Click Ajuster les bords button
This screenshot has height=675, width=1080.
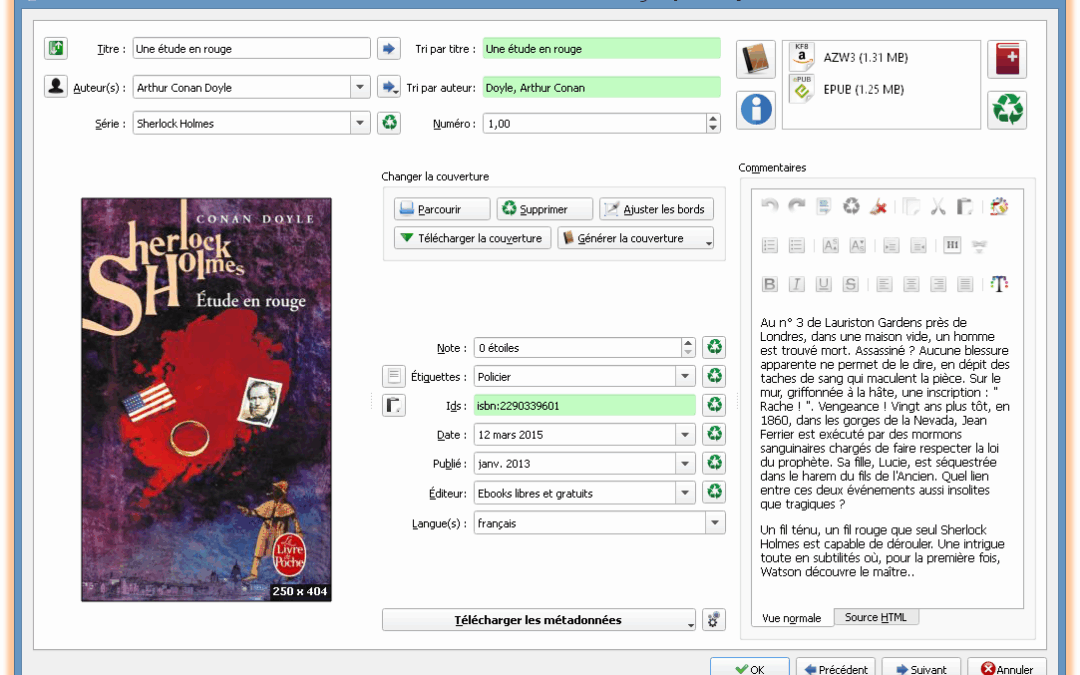[x=656, y=209]
